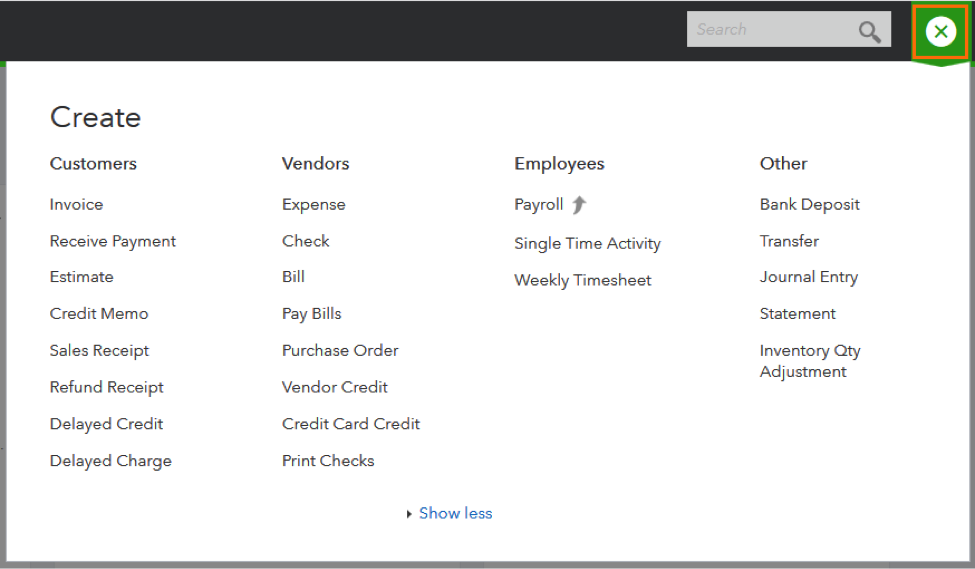This screenshot has height=569, width=975.
Task: Create a new Estimate
Action: point(81,277)
